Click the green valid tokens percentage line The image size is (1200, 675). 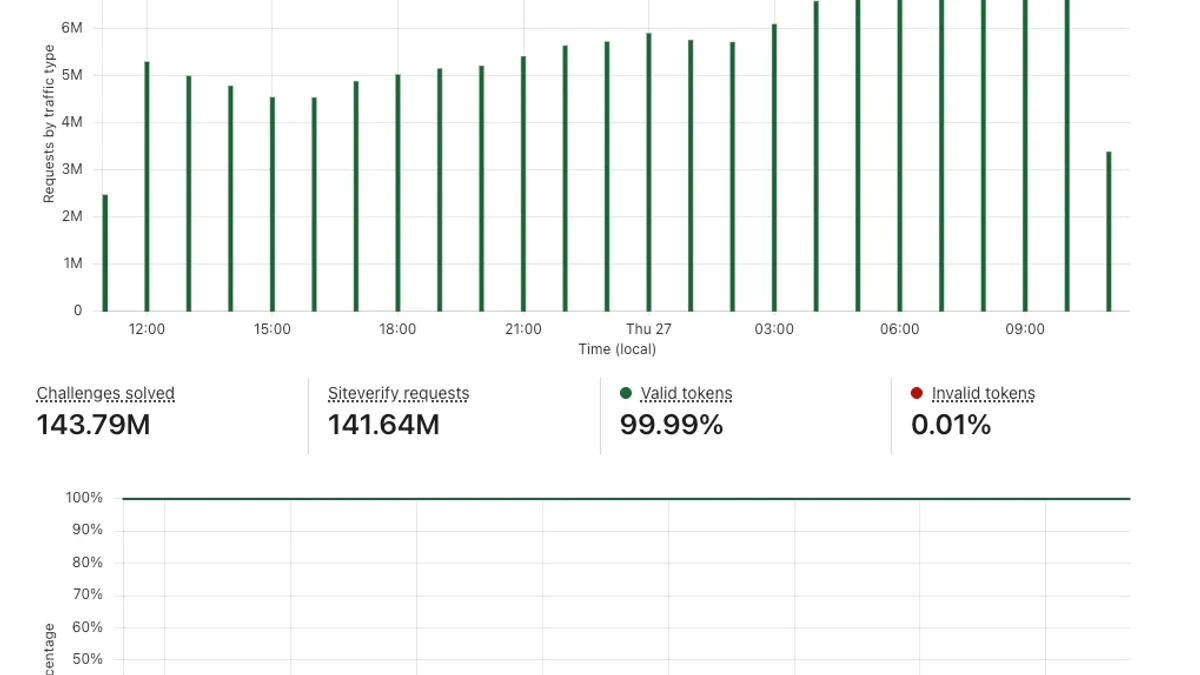coord(626,498)
